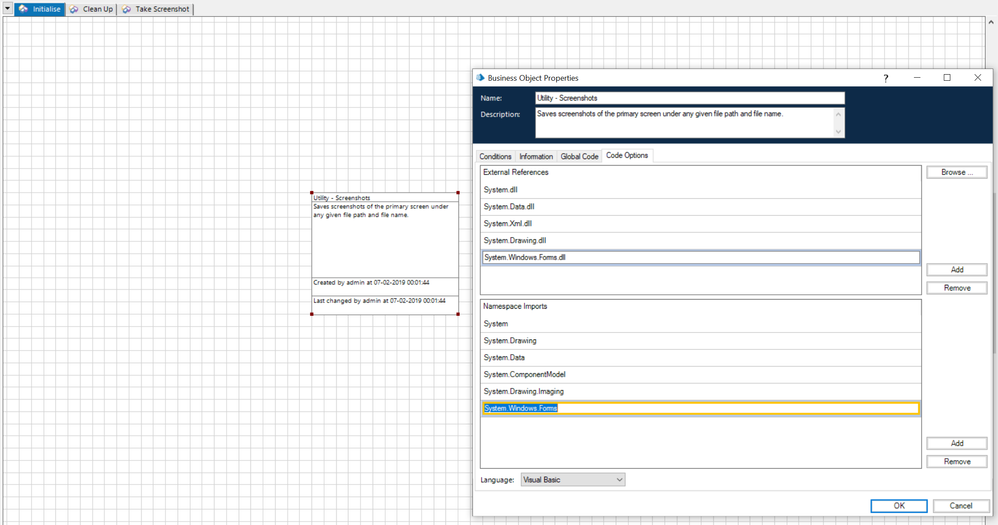Open the Information tab

(536, 156)
